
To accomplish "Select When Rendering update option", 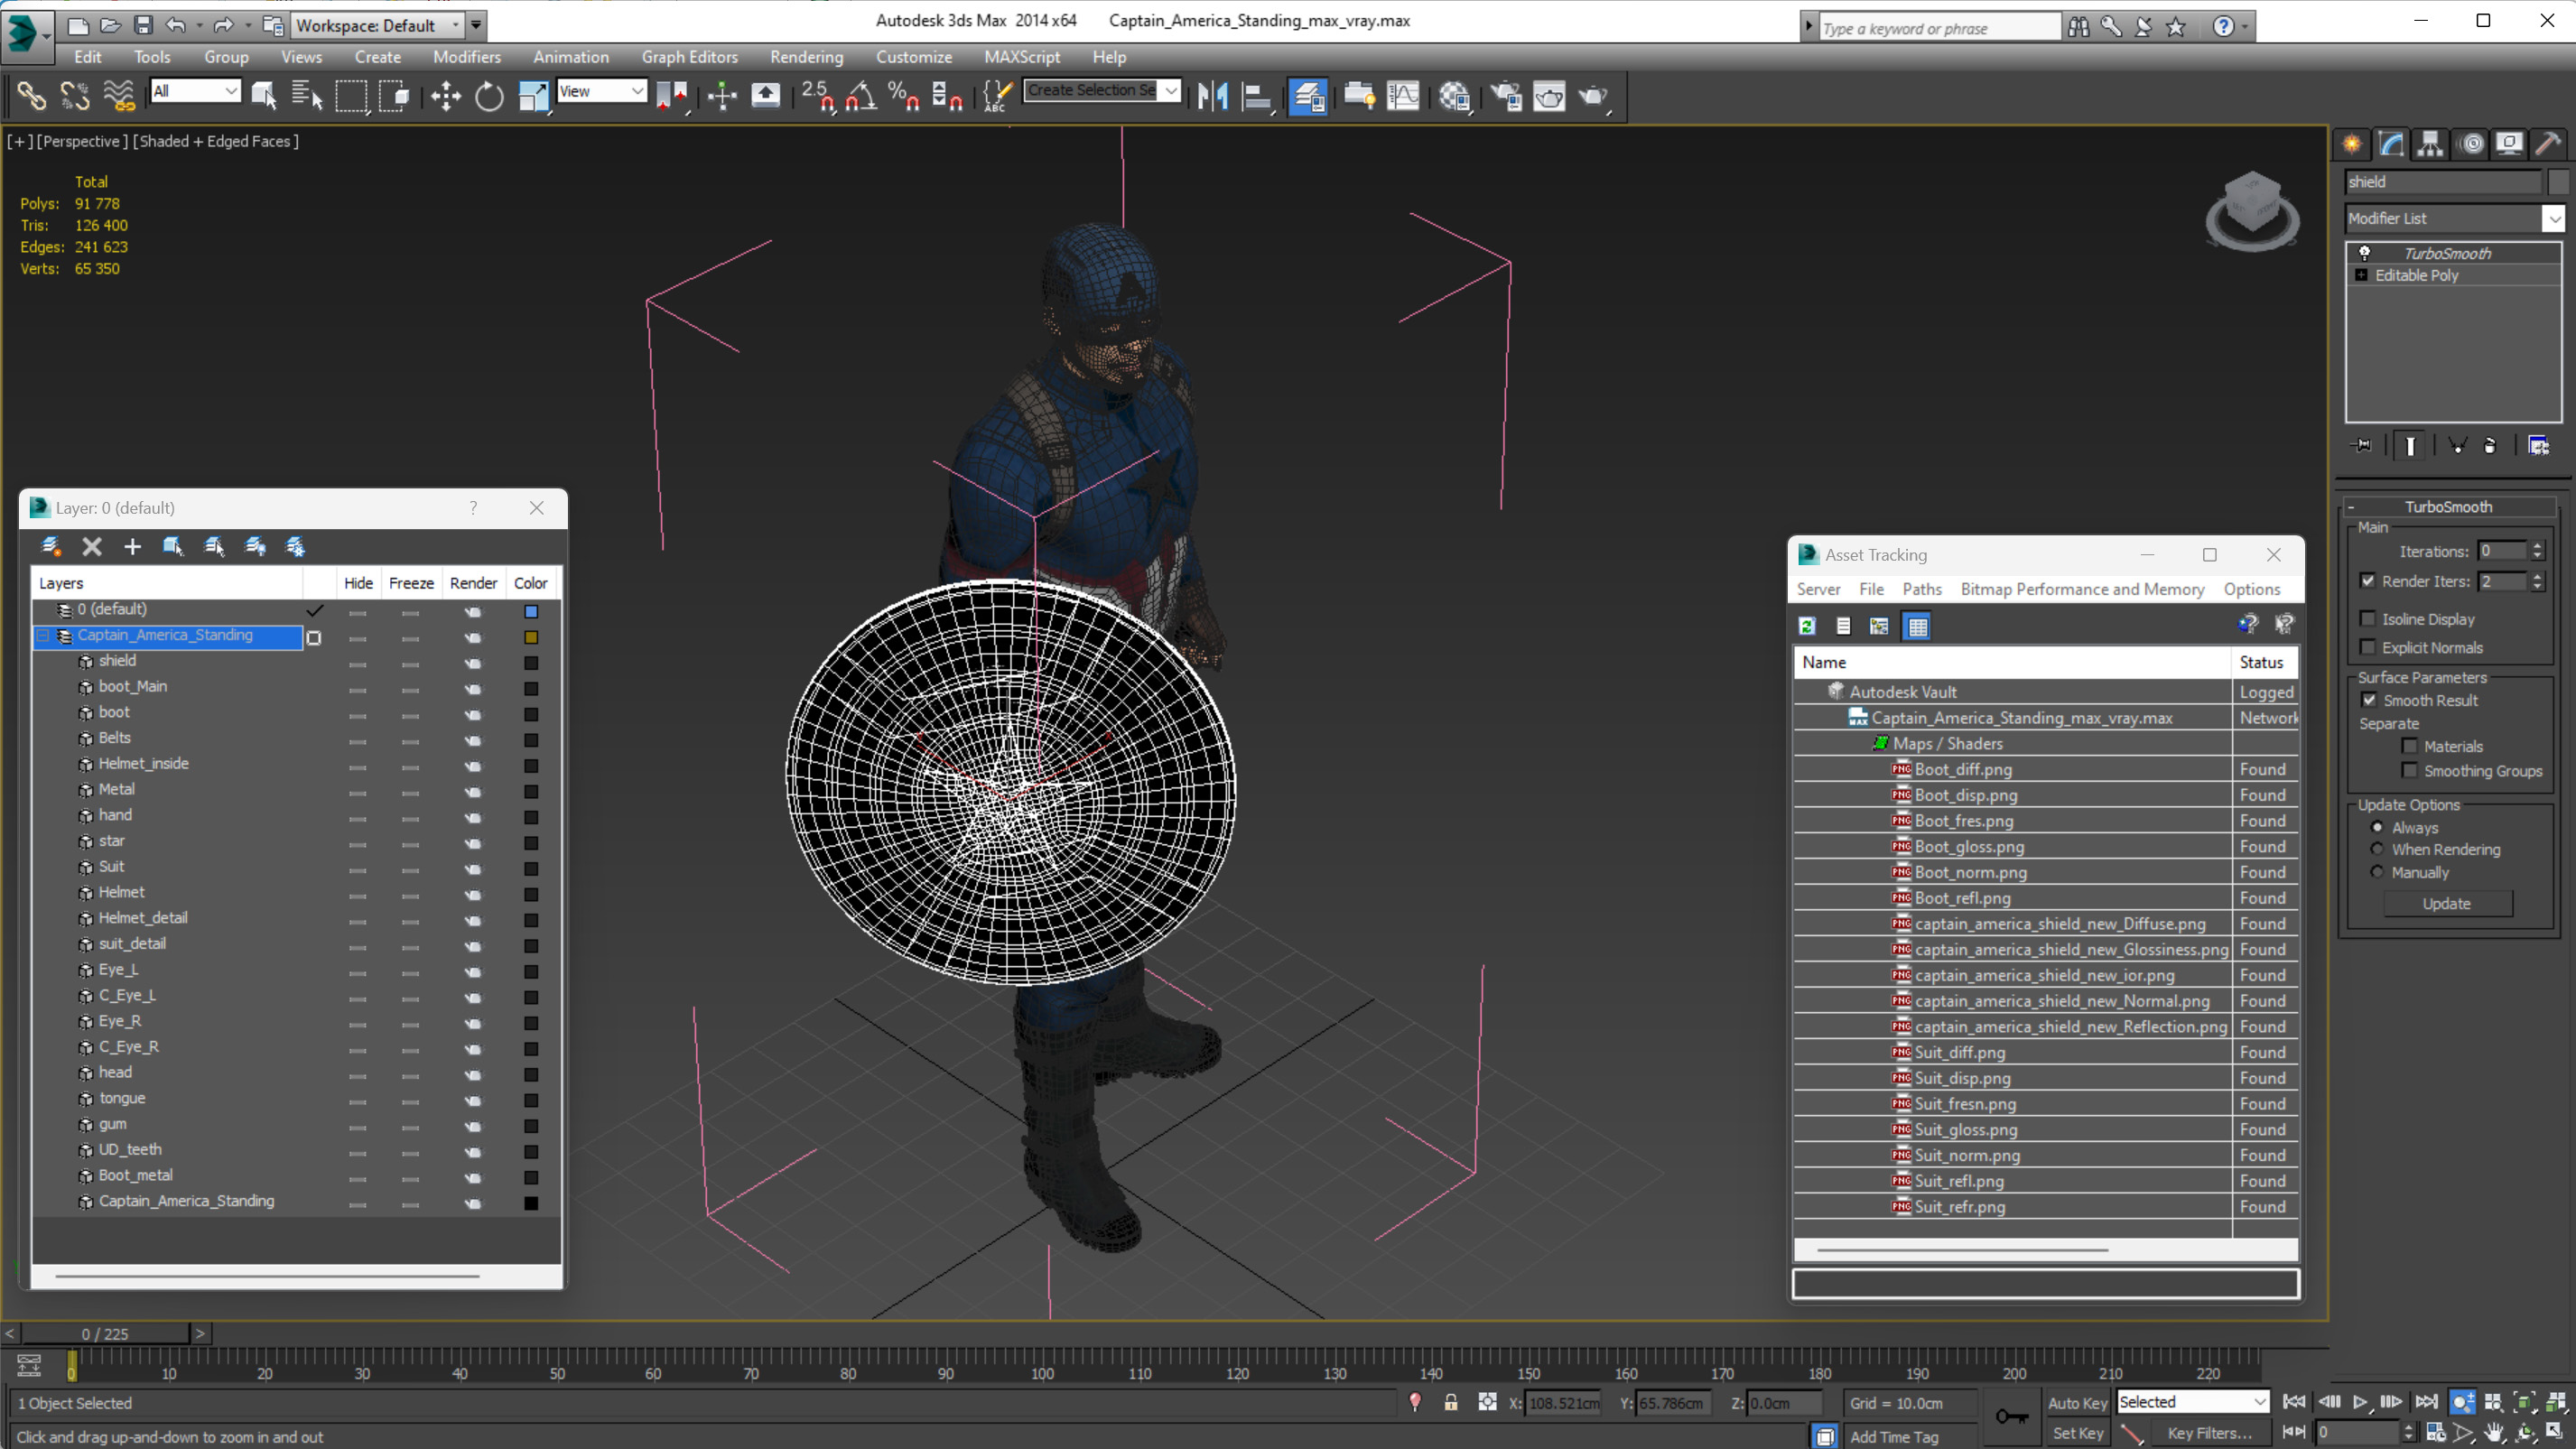I will tap(2377, 849).
